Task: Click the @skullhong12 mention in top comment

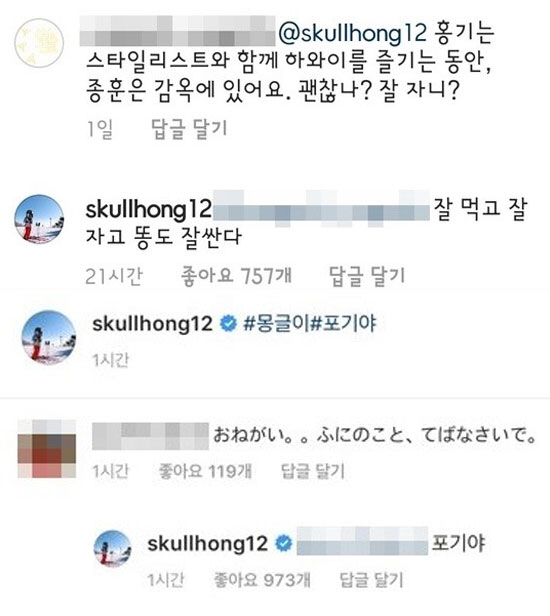Action: (x=353, y=33)
